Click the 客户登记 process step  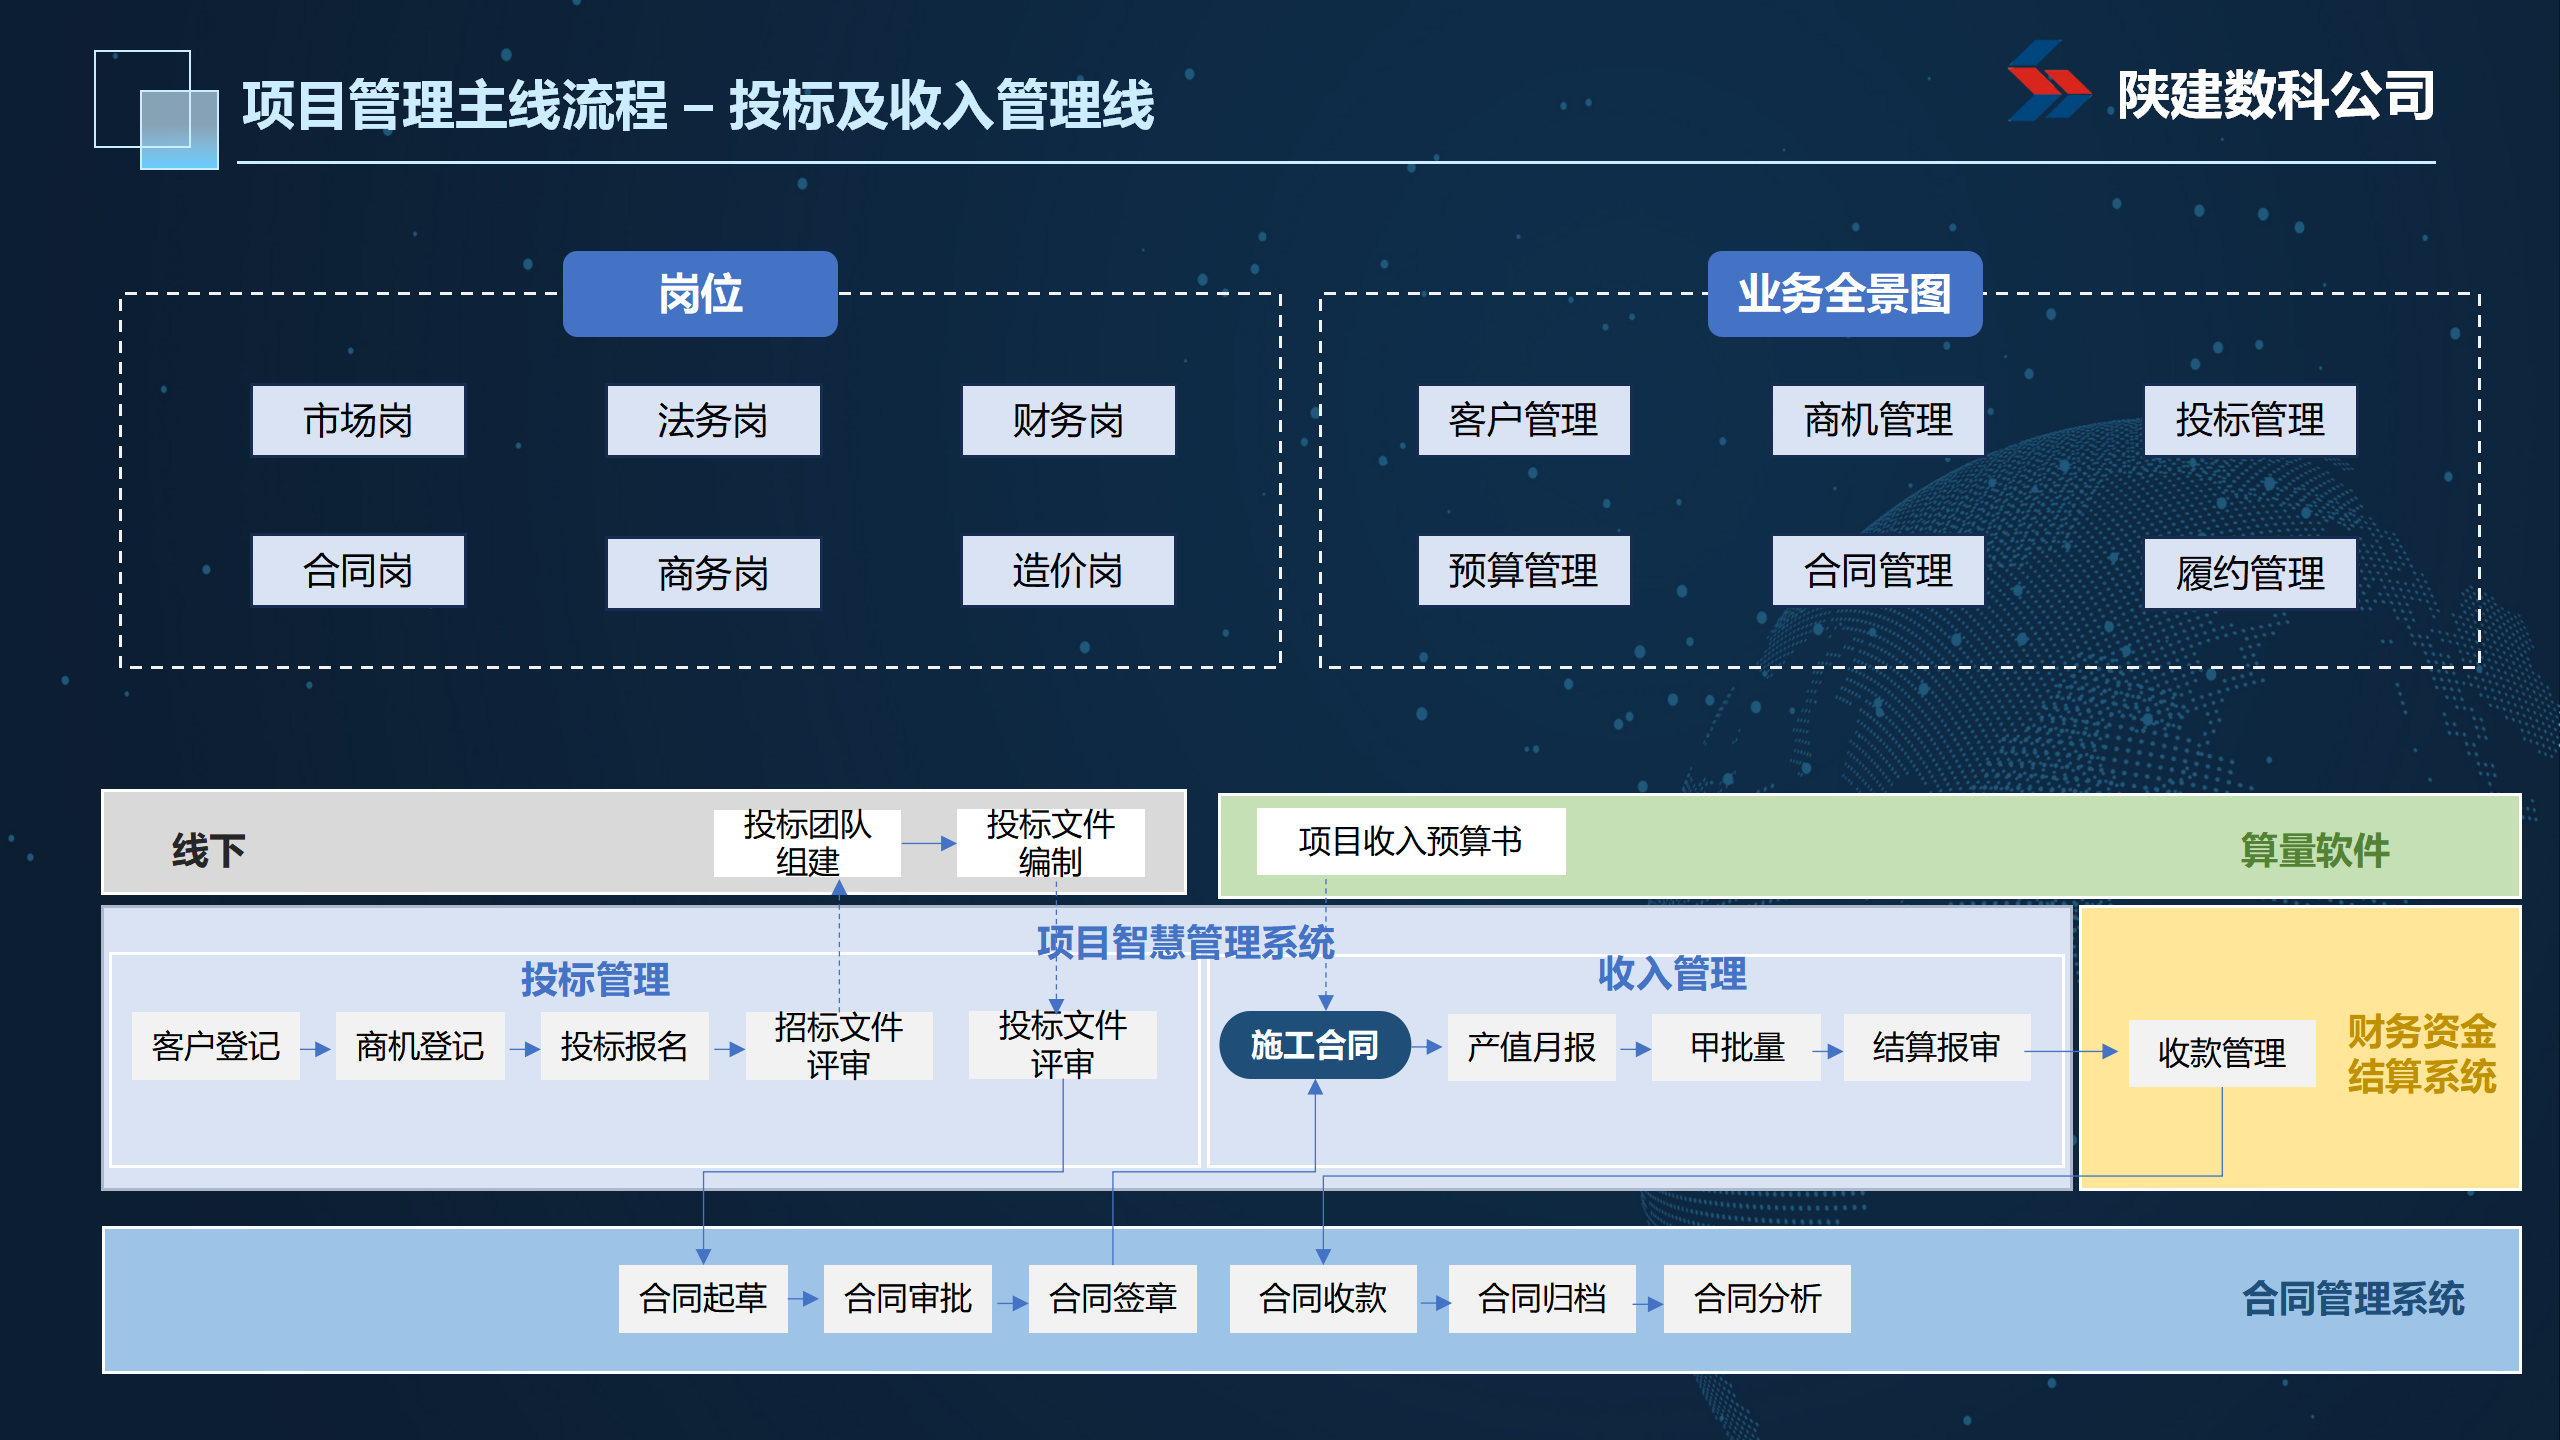point(215,1046)
